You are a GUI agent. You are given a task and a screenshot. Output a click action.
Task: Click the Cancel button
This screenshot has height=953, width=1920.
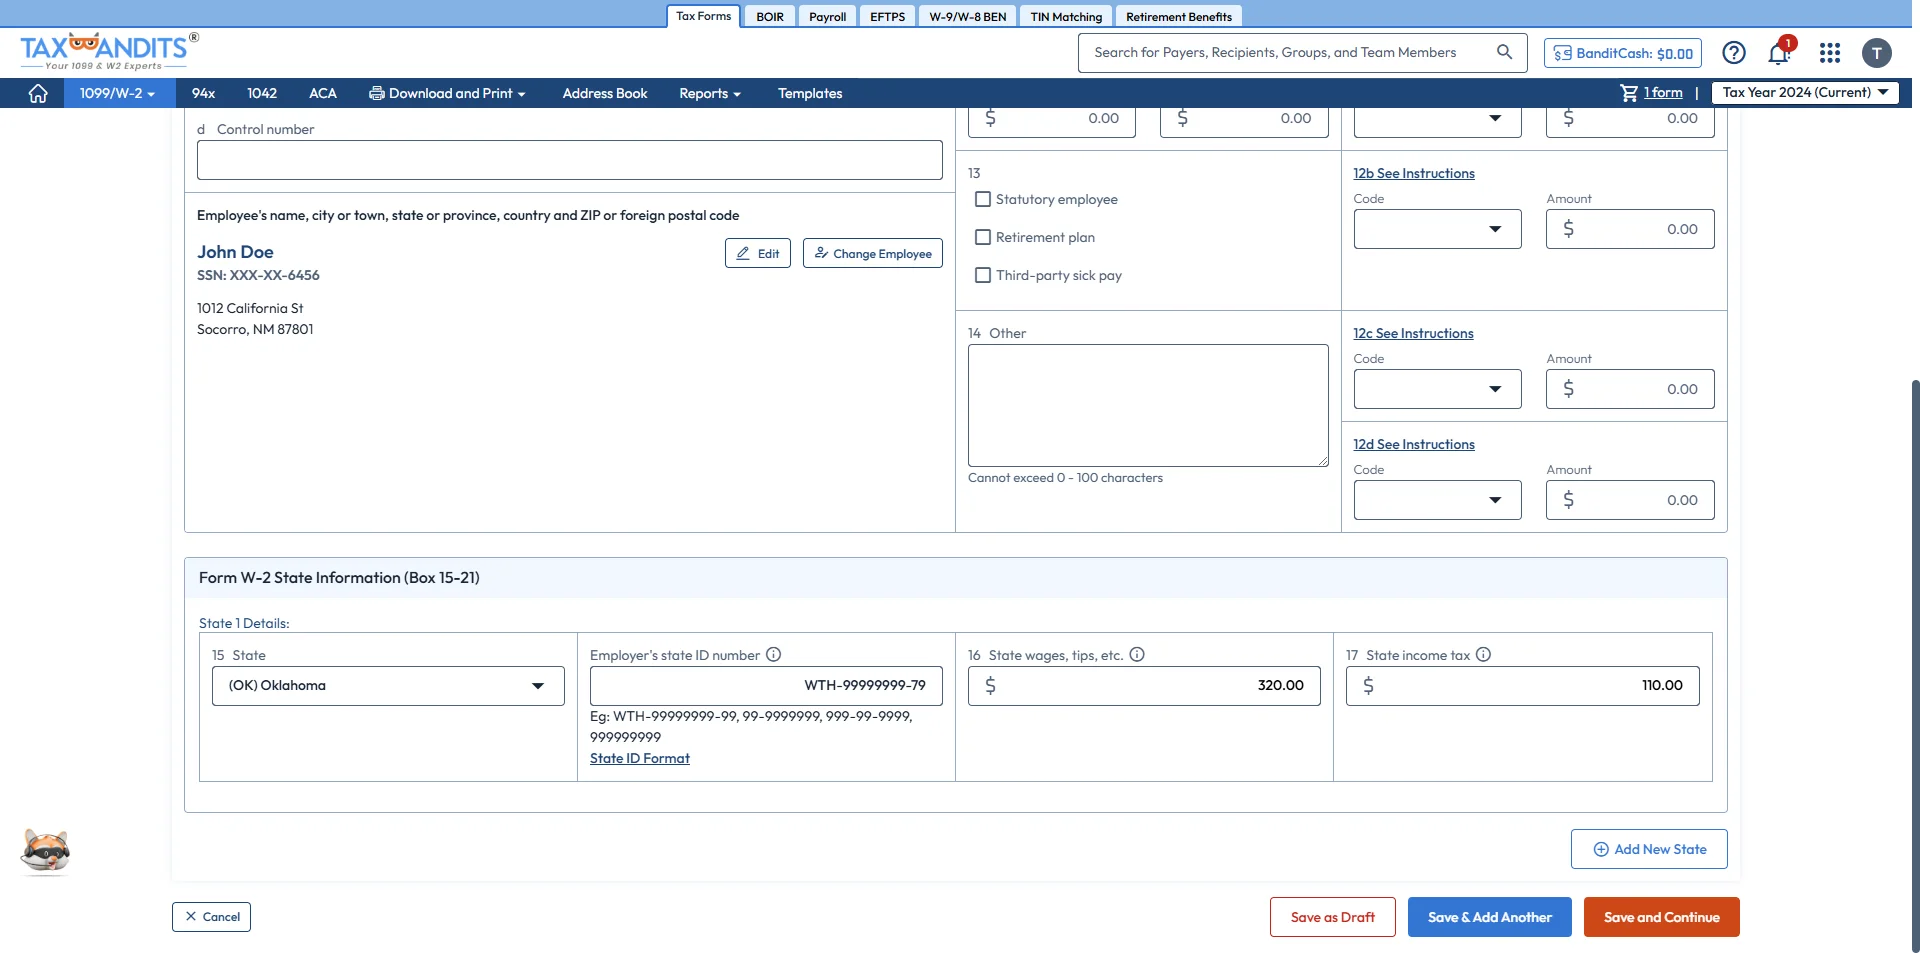(x=211, y=917)
